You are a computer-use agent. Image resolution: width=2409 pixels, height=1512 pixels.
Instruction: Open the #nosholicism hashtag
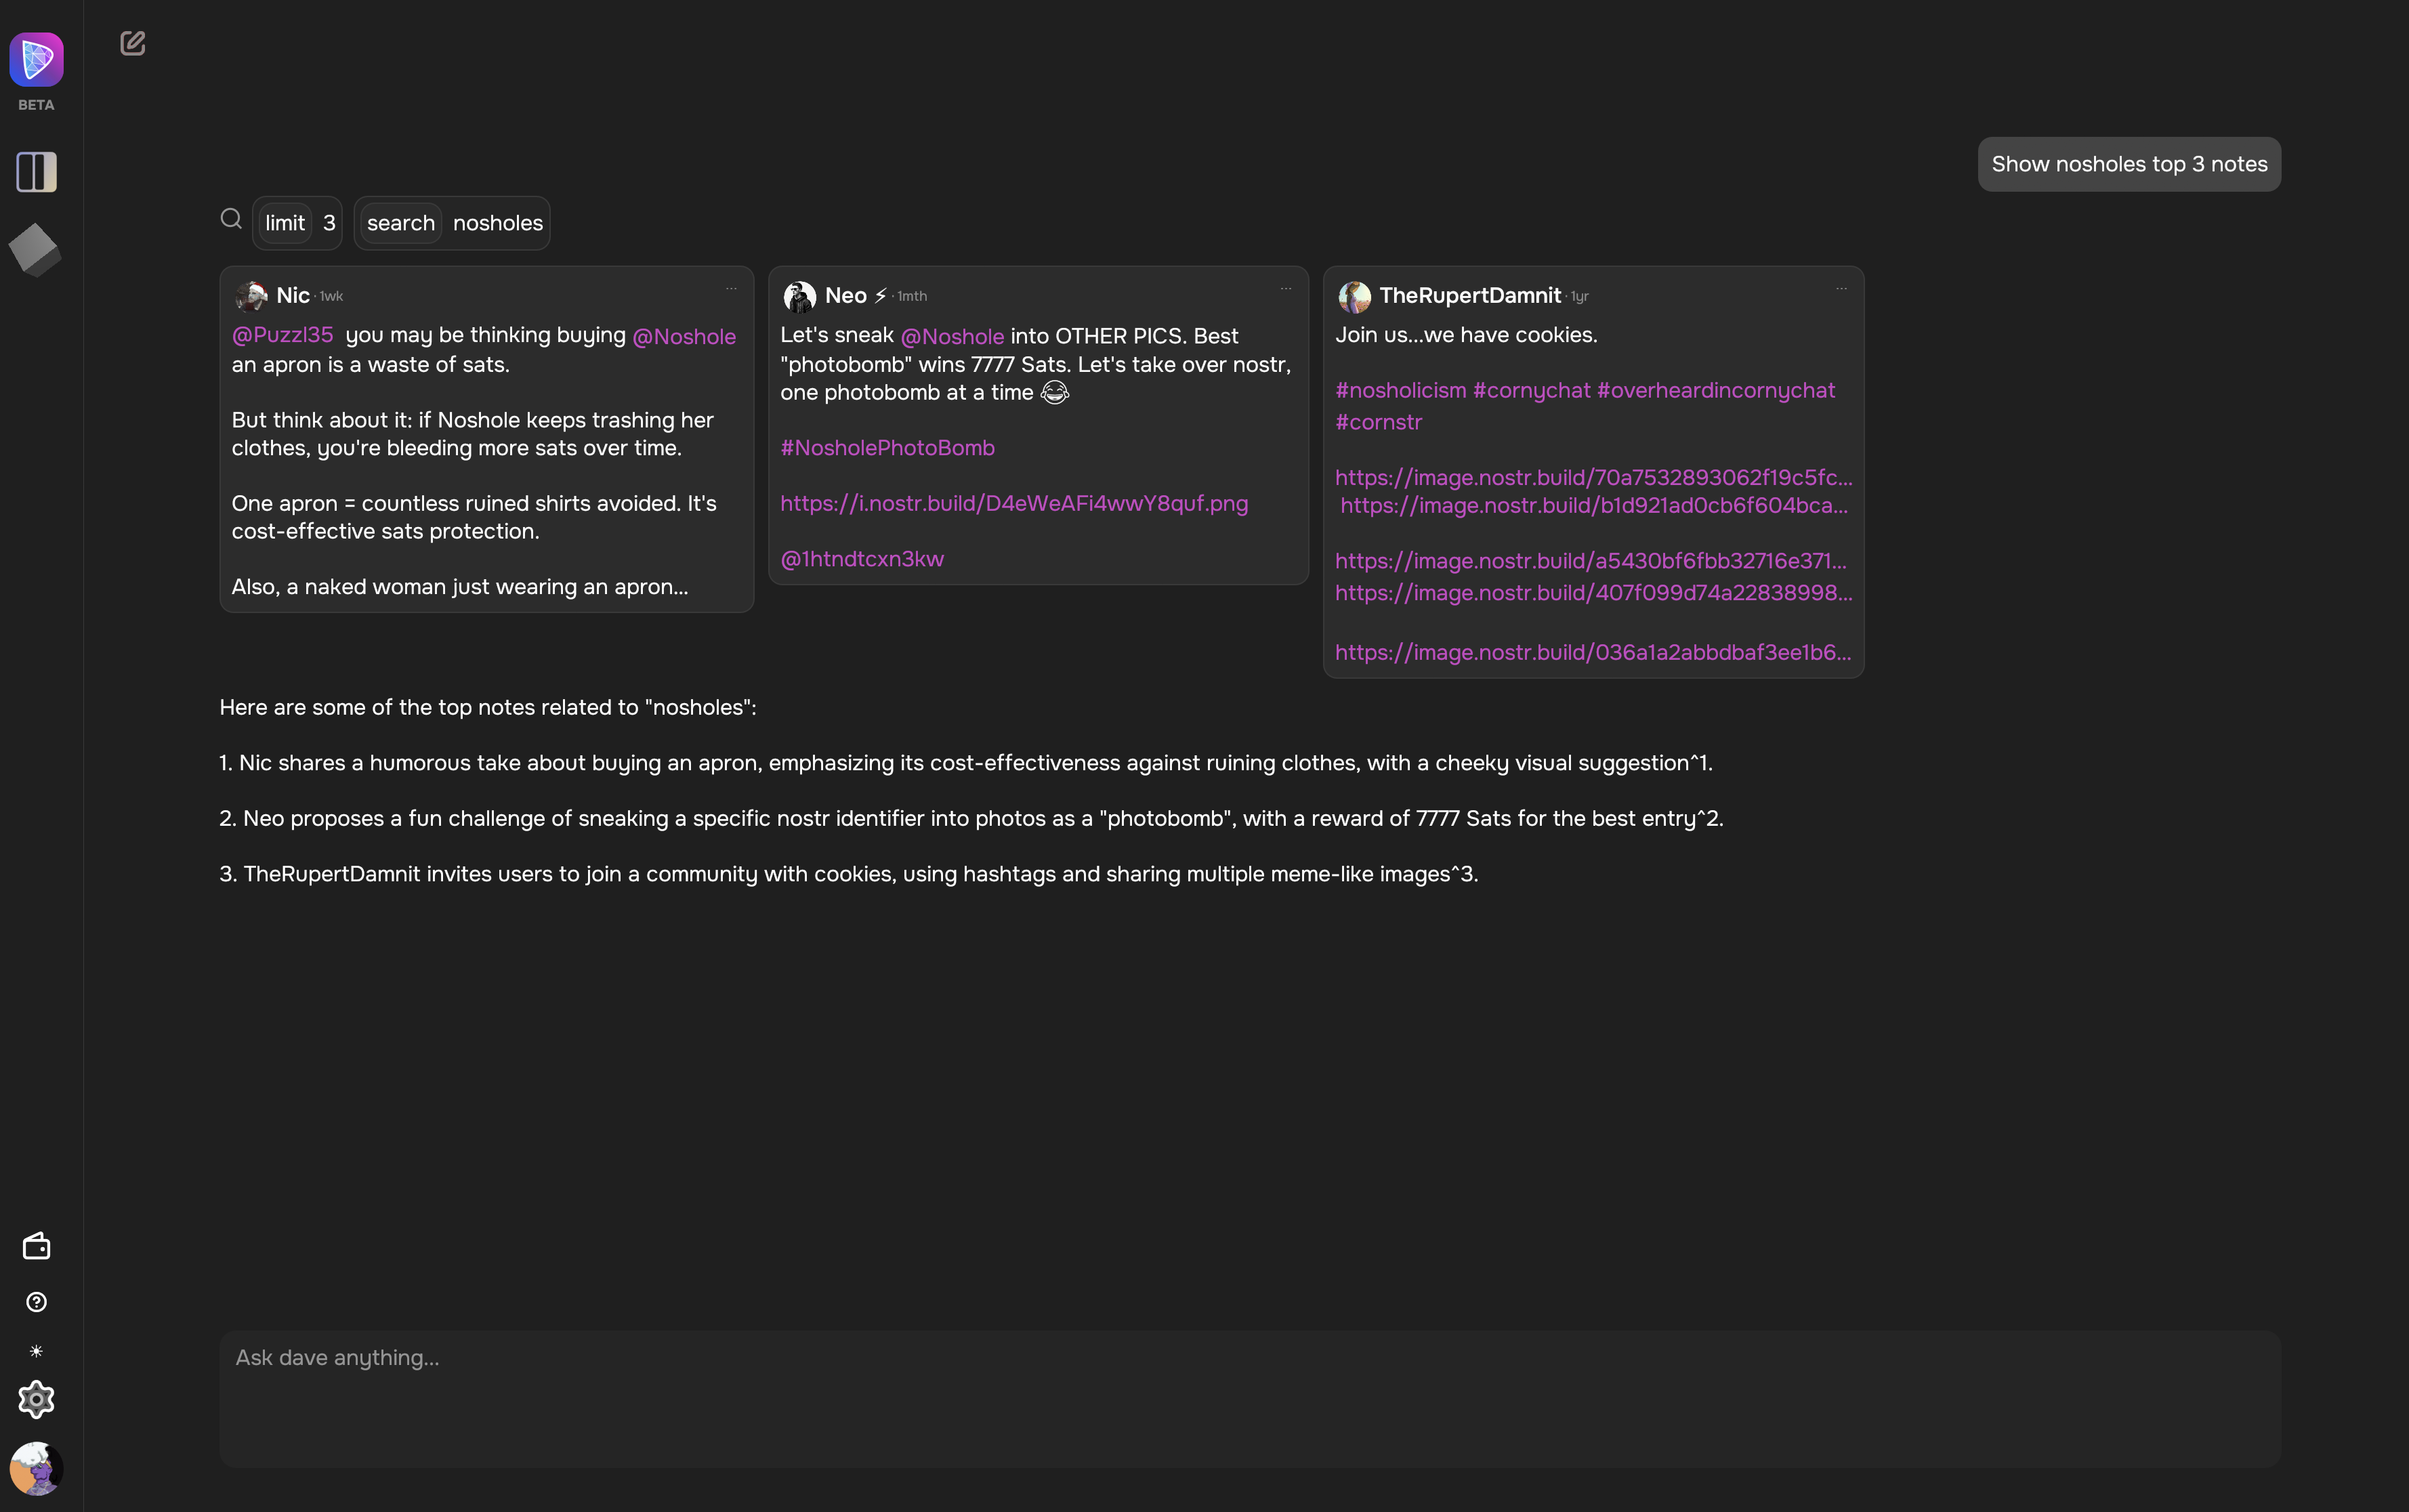click(x=1400, y=390)
